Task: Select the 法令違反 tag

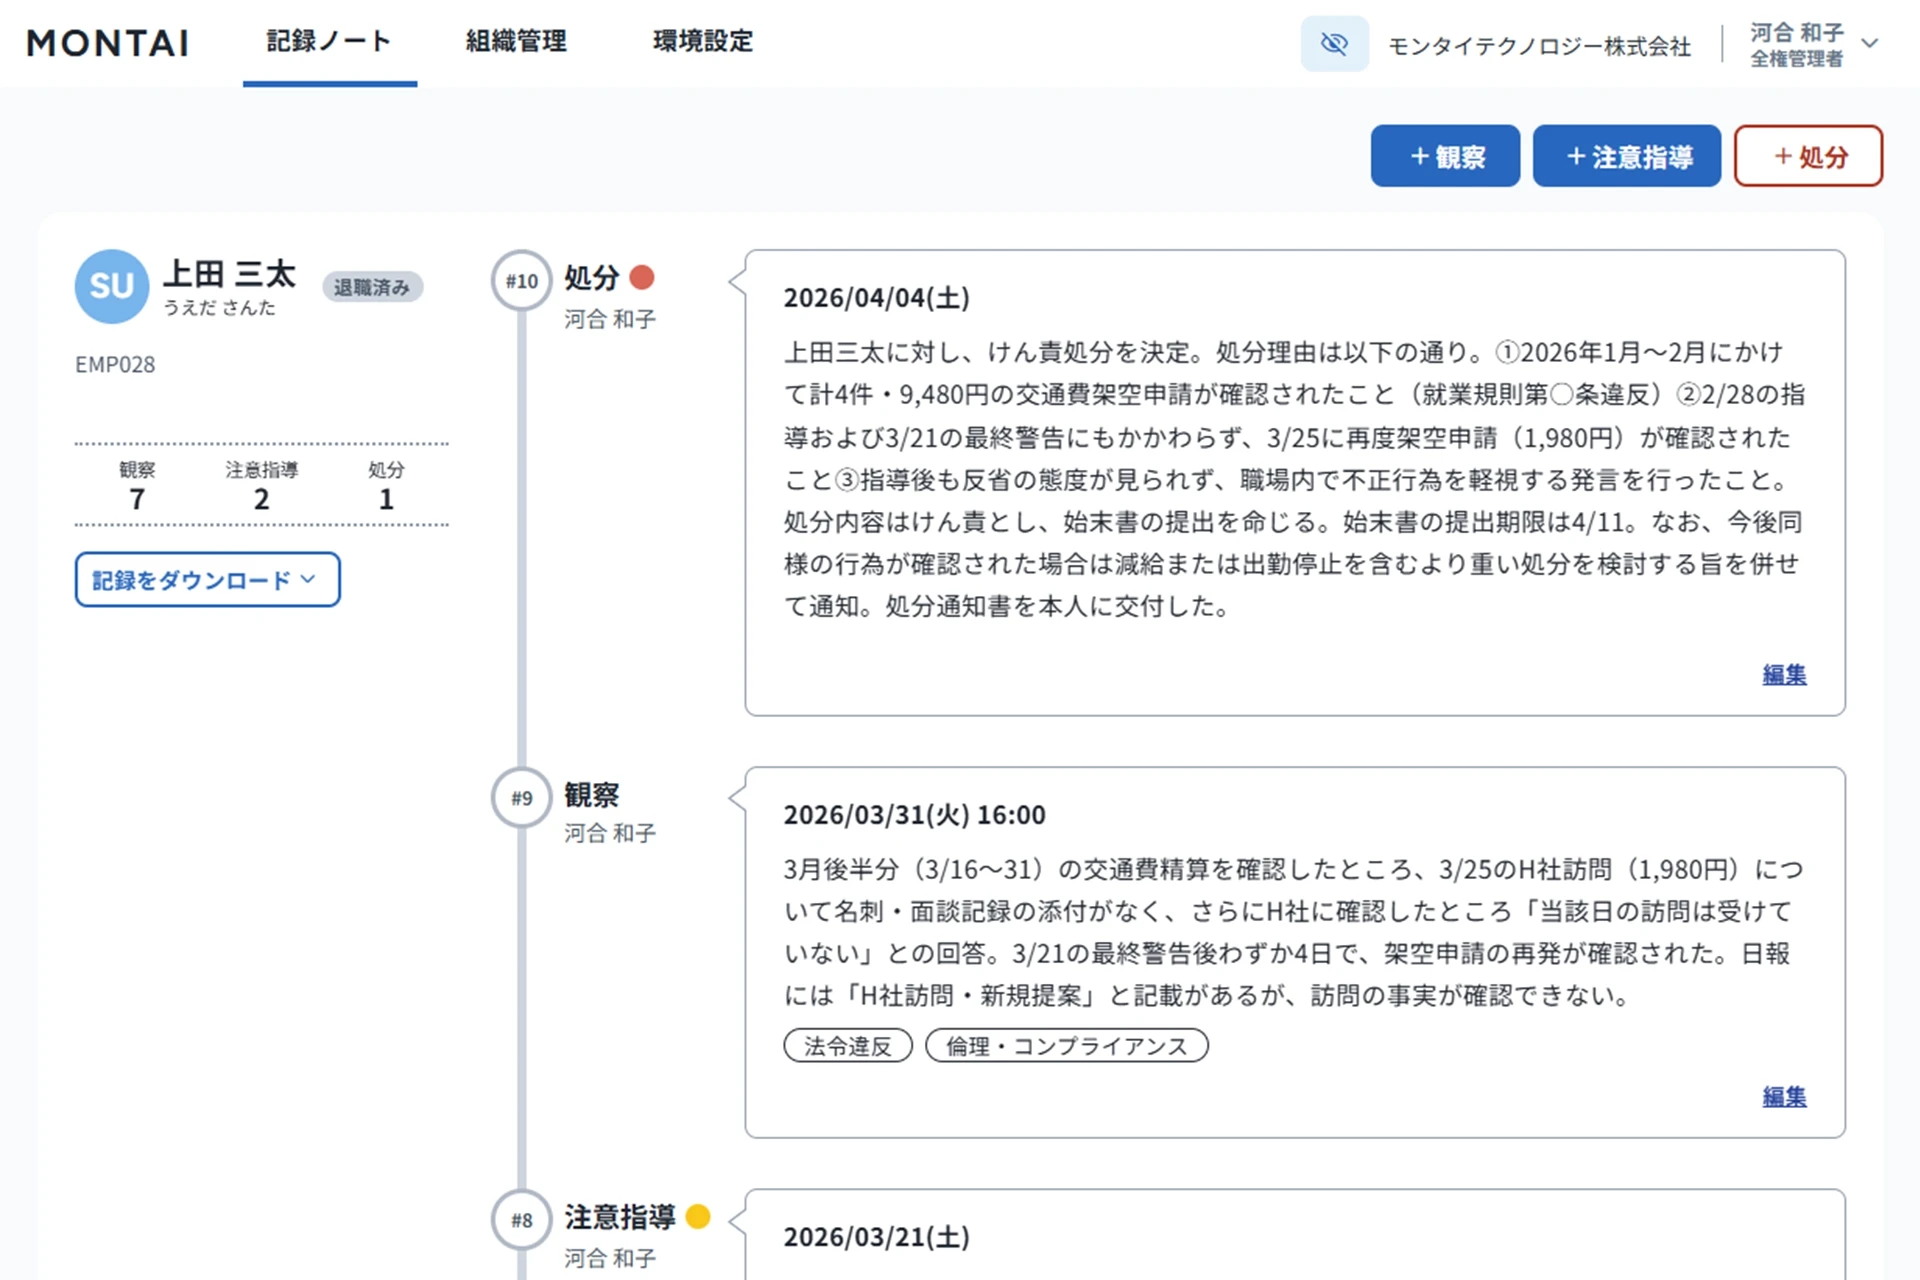Action: click(847, 1045)
